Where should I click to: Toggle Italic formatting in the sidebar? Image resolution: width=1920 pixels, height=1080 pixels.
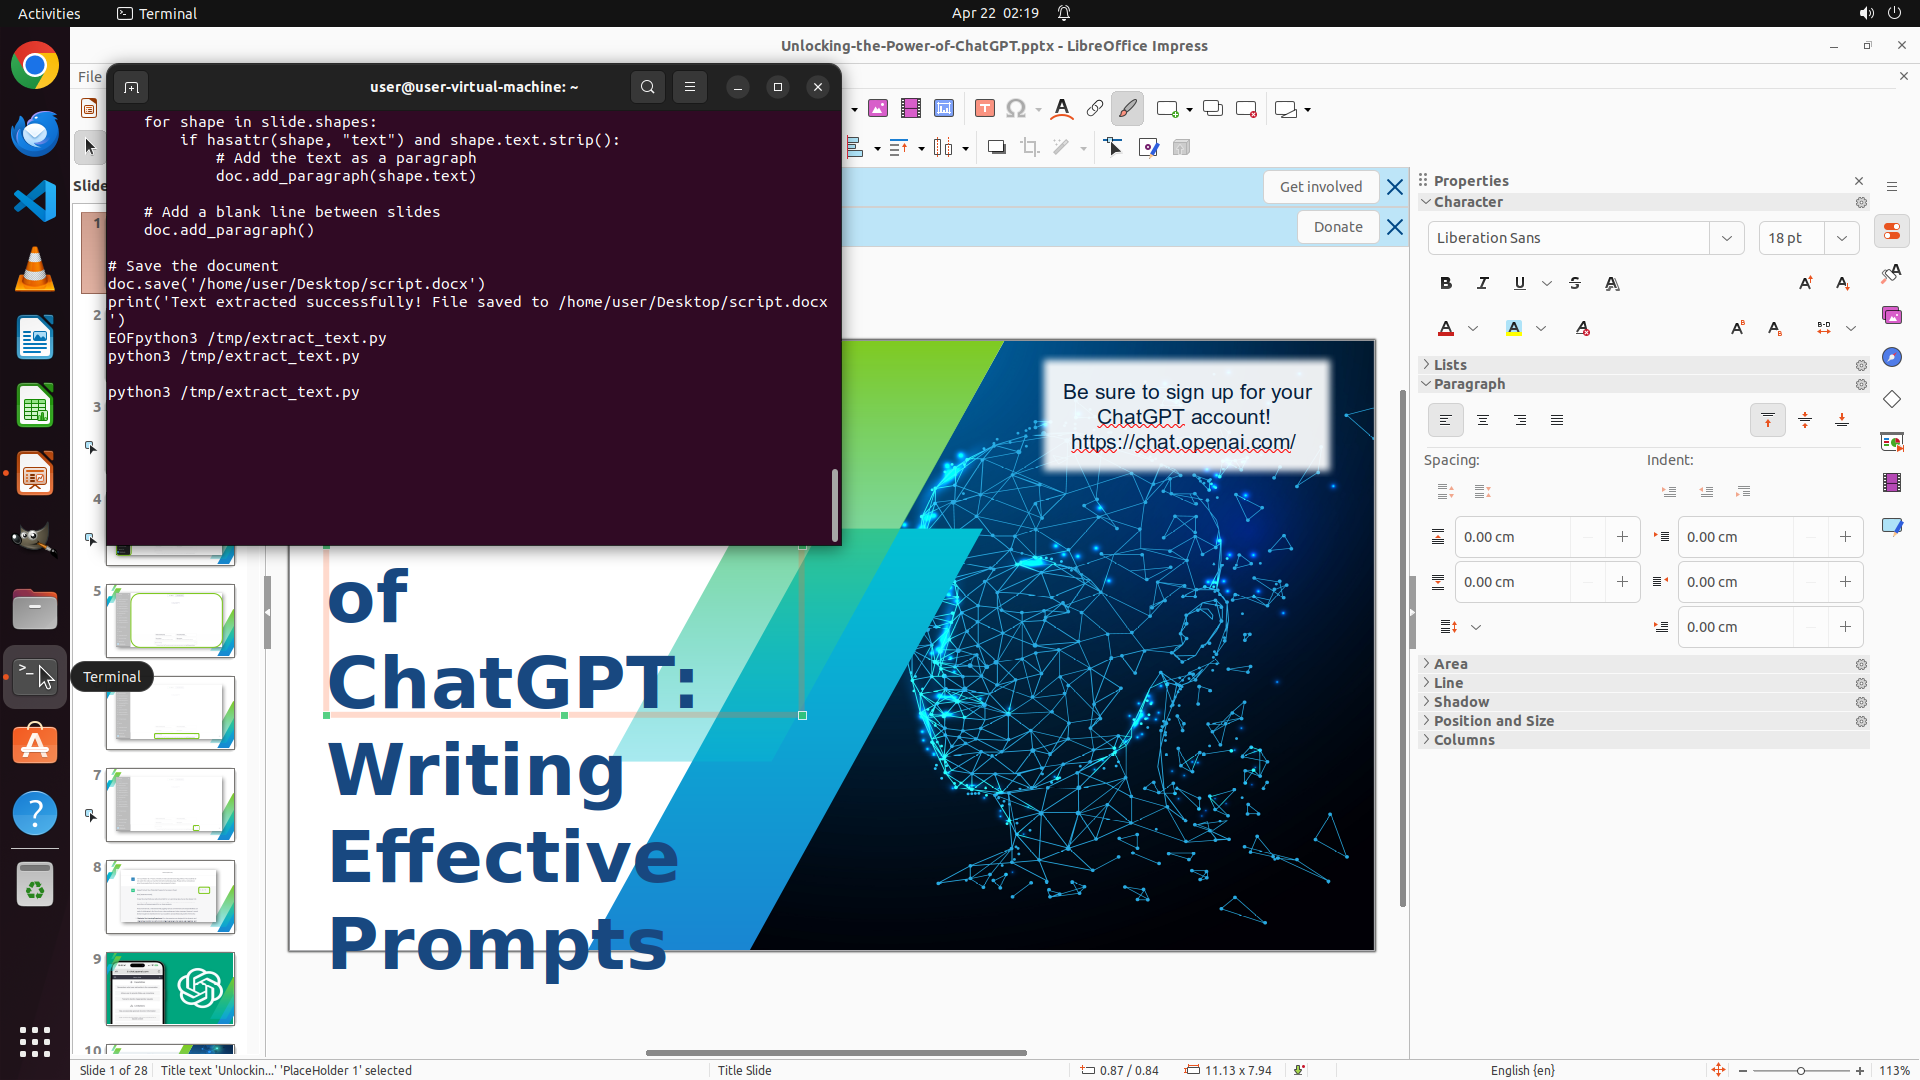[x=1483, y=283]
